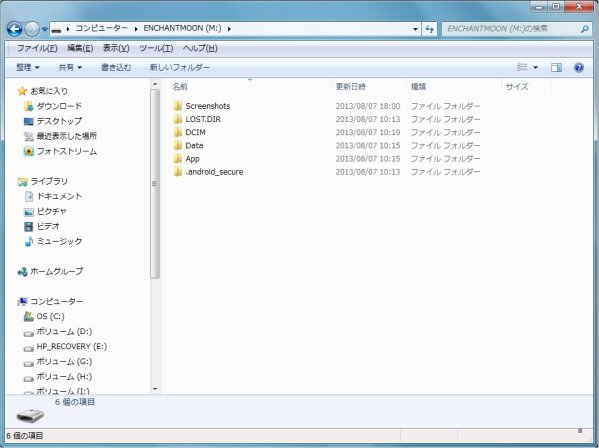Click the refresh button beside address bar
This screenshot has width=599, height=448.
point(429,29)
